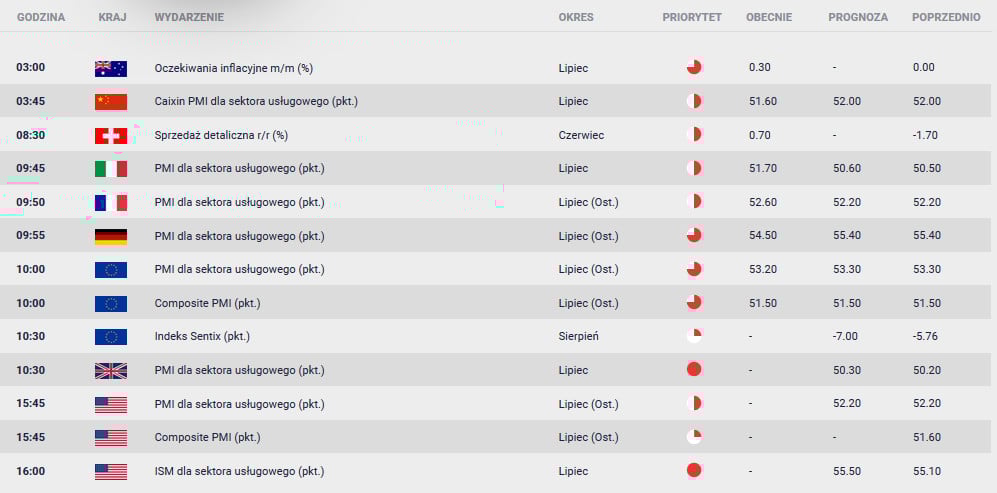The height and width of the screenshot is (493, 997).
Task: Click priority pie icon for ISM row
Action: (694, 471)
